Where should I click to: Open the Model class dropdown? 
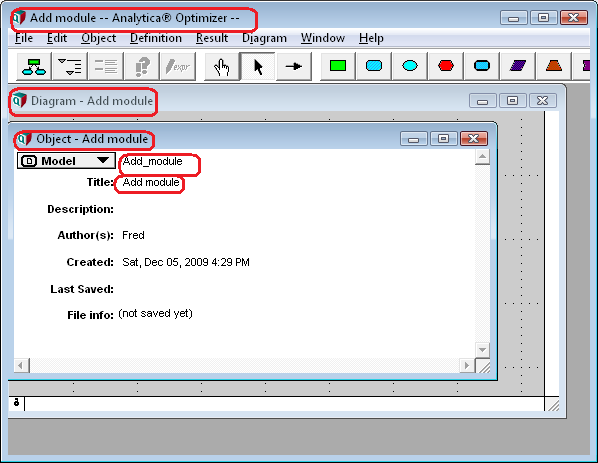click(66, 161)
